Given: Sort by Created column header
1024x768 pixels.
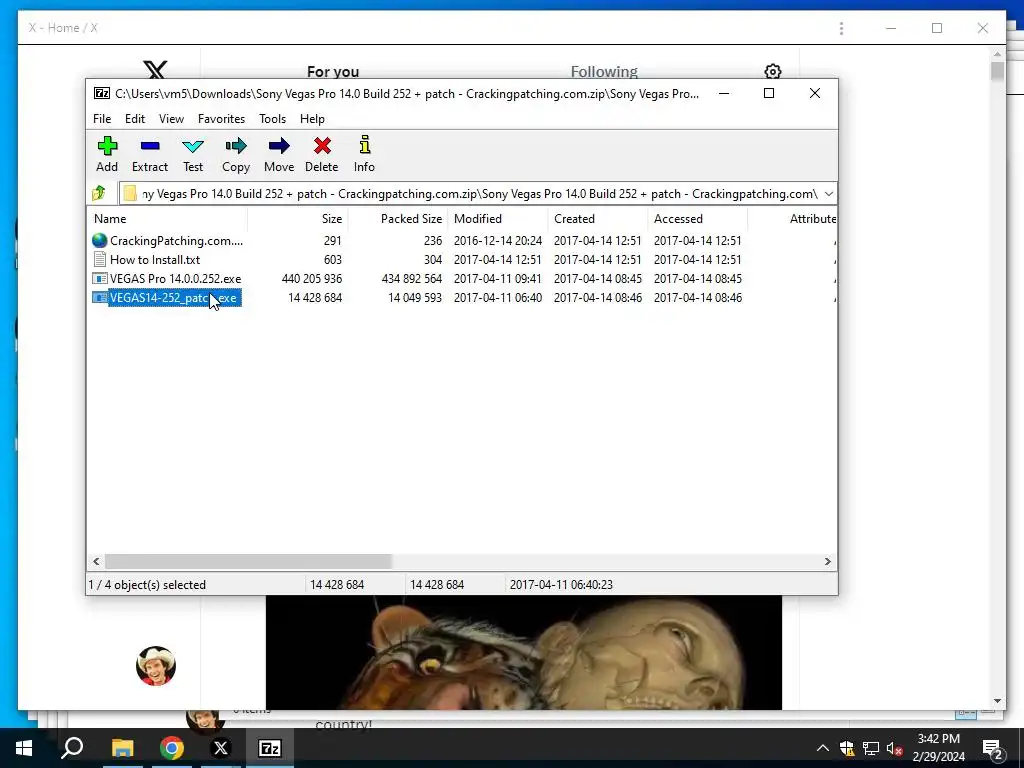Looking at the screenshot, I should 597,219.
